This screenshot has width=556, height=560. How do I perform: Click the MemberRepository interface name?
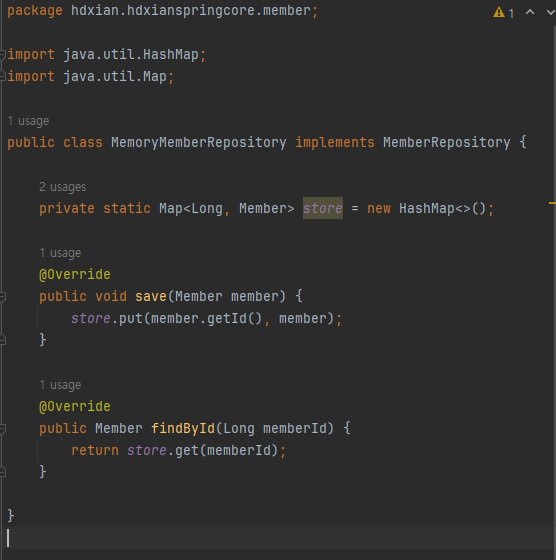(447, 142)
